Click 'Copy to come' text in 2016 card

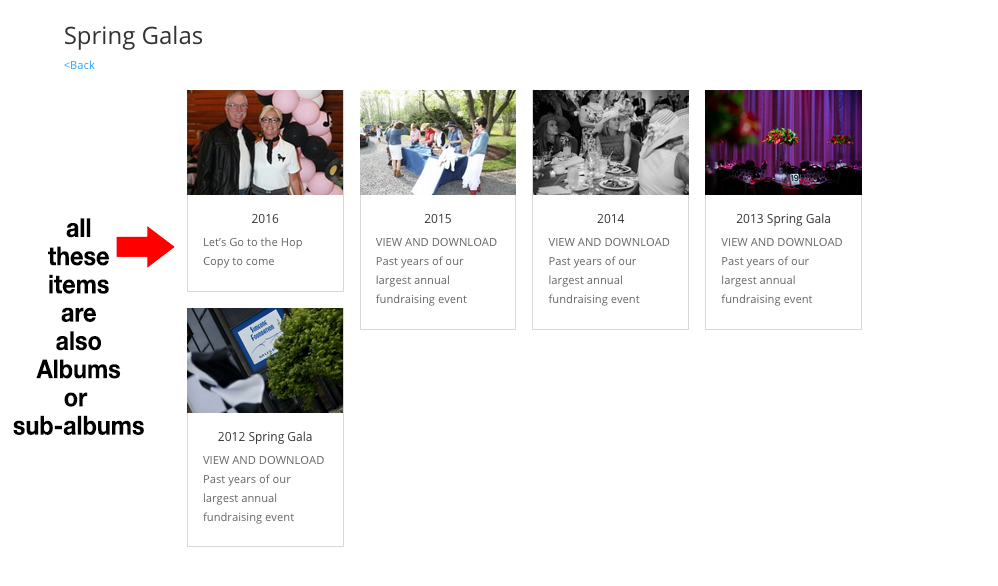(x=239, y=262)
